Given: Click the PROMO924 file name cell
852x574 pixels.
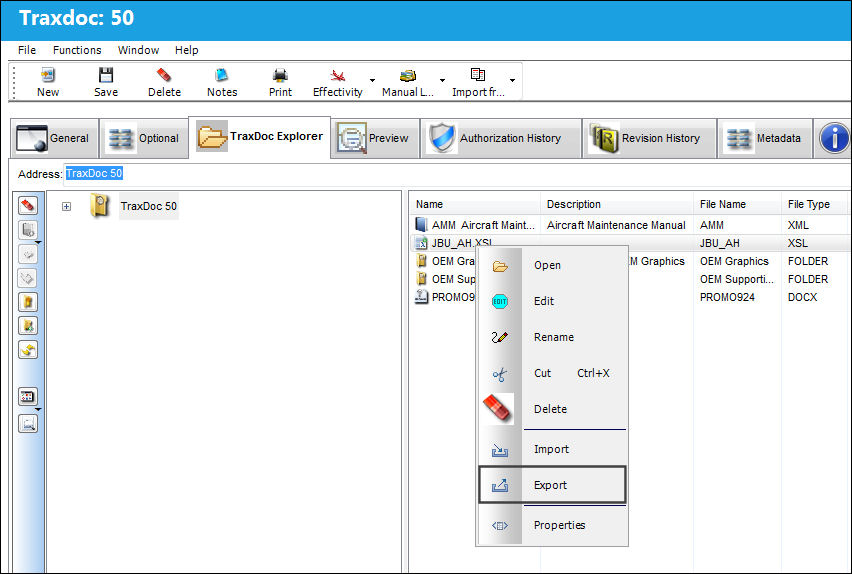Looking at the screenshot, I should click(727, 297).
